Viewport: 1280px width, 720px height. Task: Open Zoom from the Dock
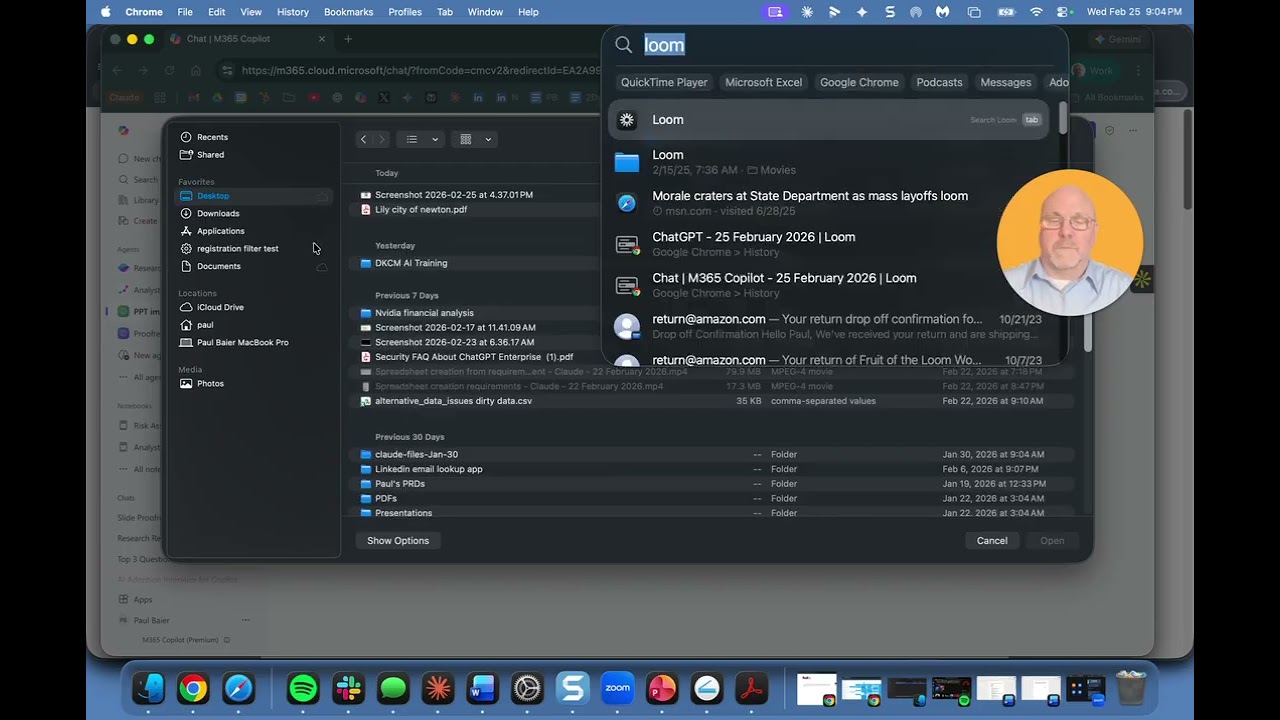[x=617, y=688]
